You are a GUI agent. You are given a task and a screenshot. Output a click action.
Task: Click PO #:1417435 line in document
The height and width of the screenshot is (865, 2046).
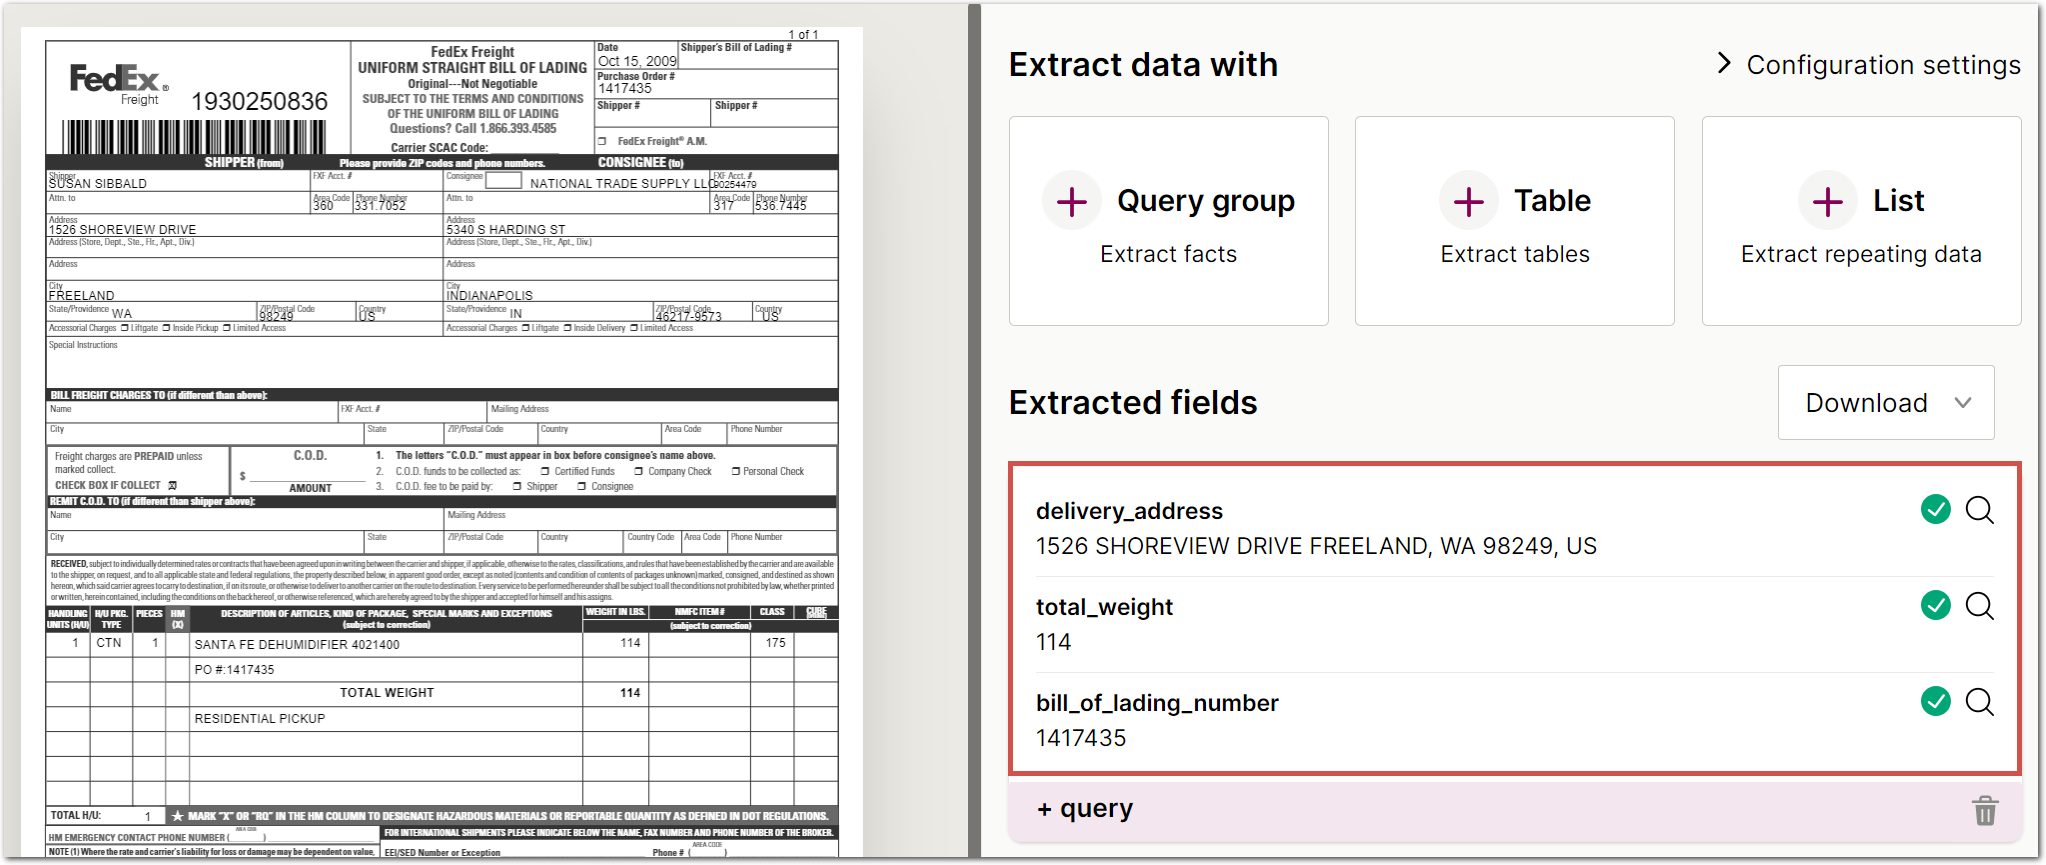pyautogui.click(x=234, y=670)
